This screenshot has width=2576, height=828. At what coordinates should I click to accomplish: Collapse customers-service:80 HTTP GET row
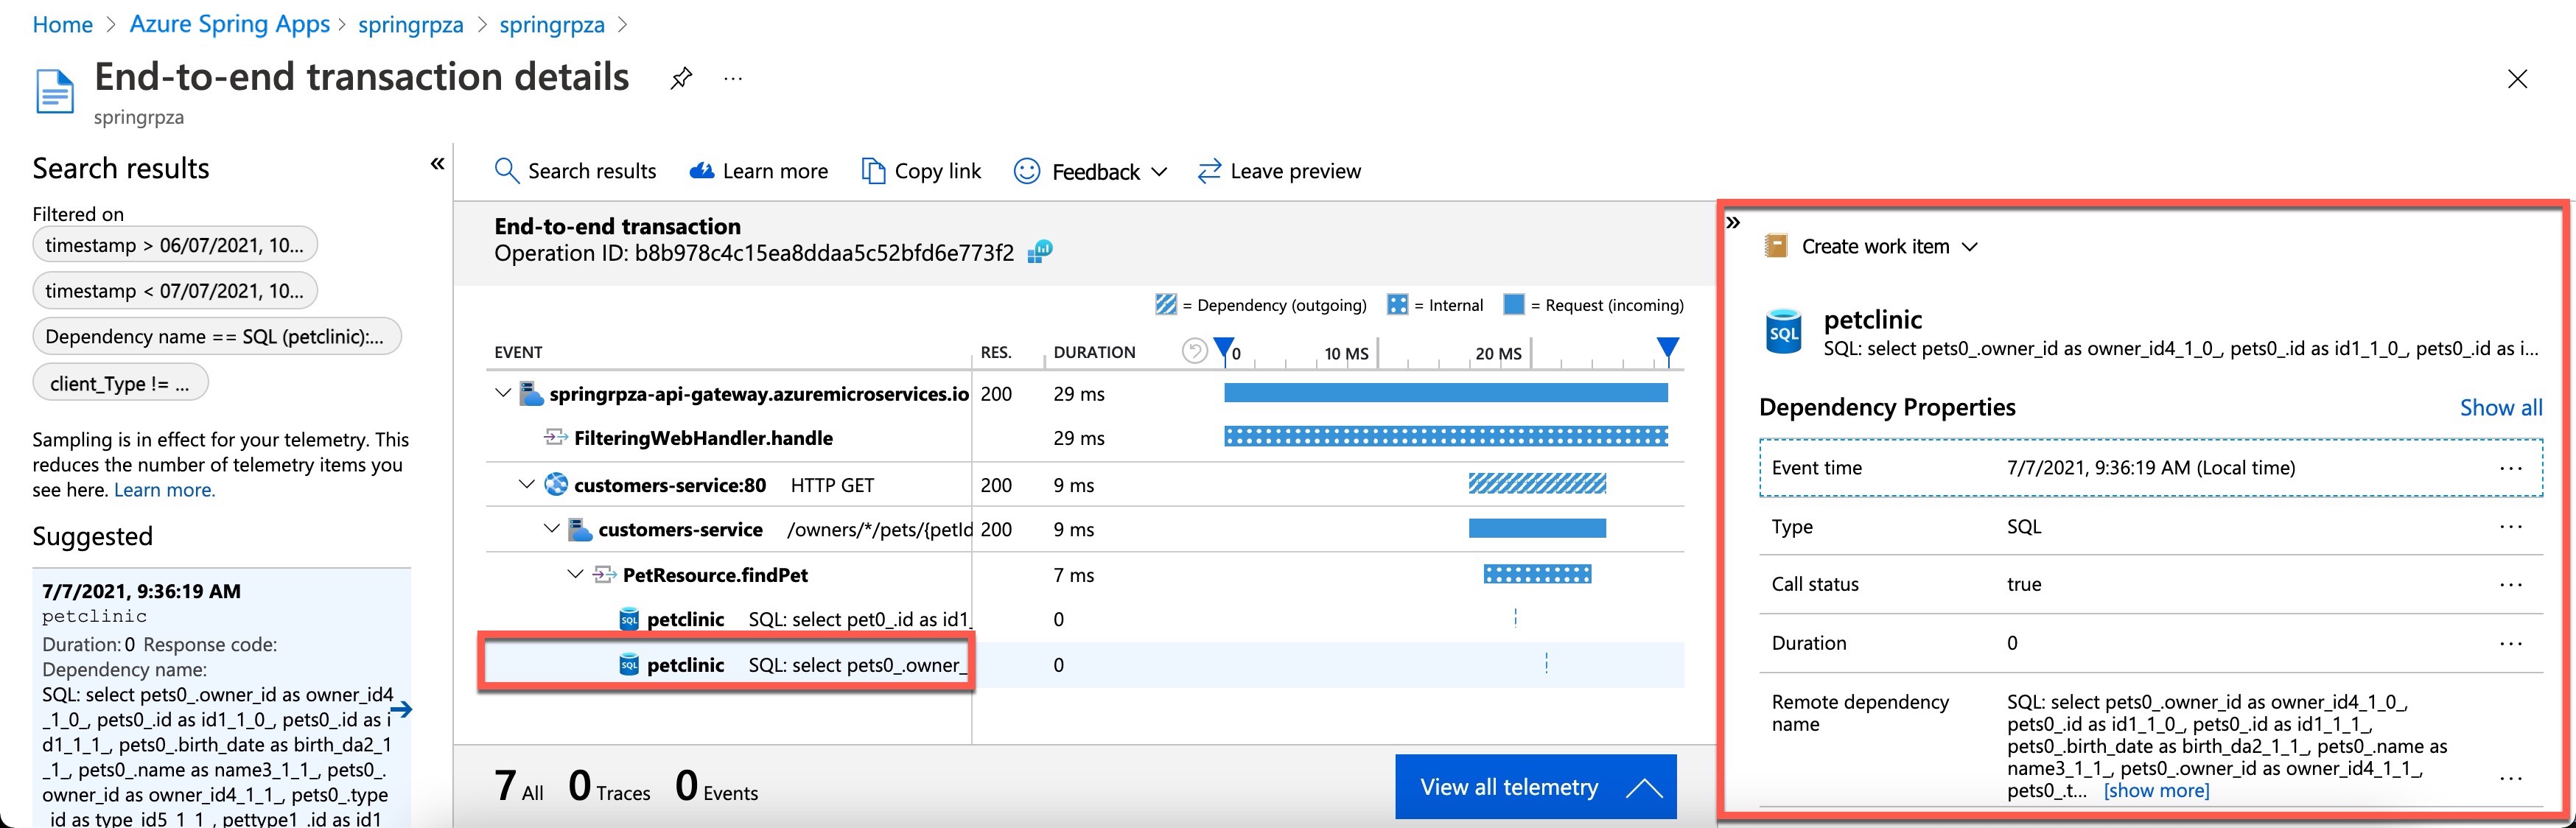(x=527, y=484)
